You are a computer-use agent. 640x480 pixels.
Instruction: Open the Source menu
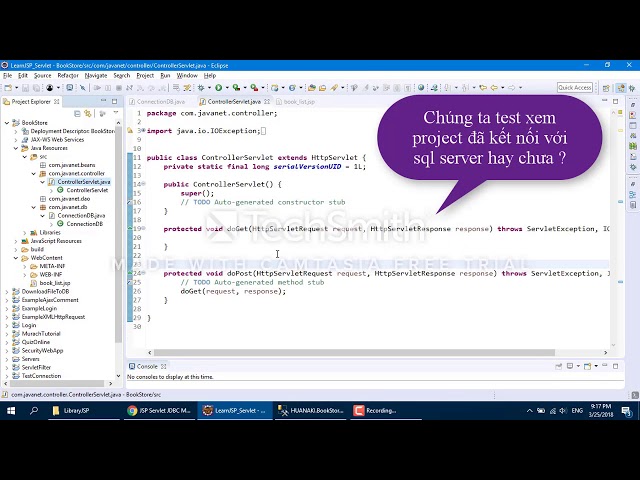pos(42,76)
